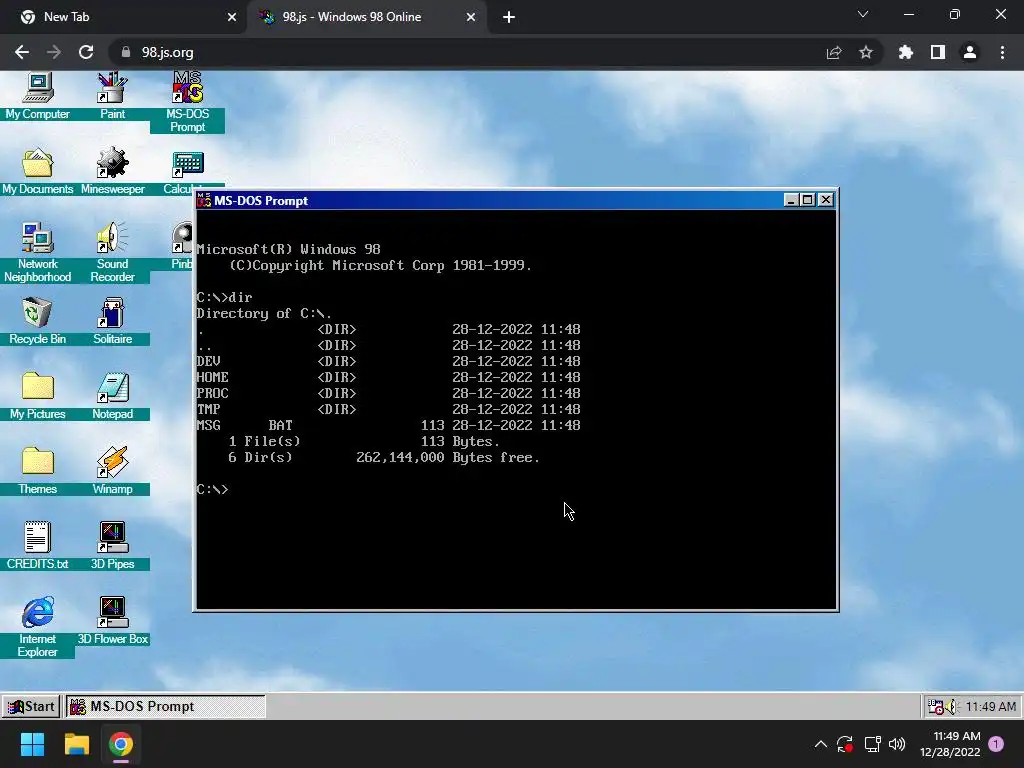Screen dimensions: 1024x768
Task: Click the PROC directory row
Action: (389, 393)
